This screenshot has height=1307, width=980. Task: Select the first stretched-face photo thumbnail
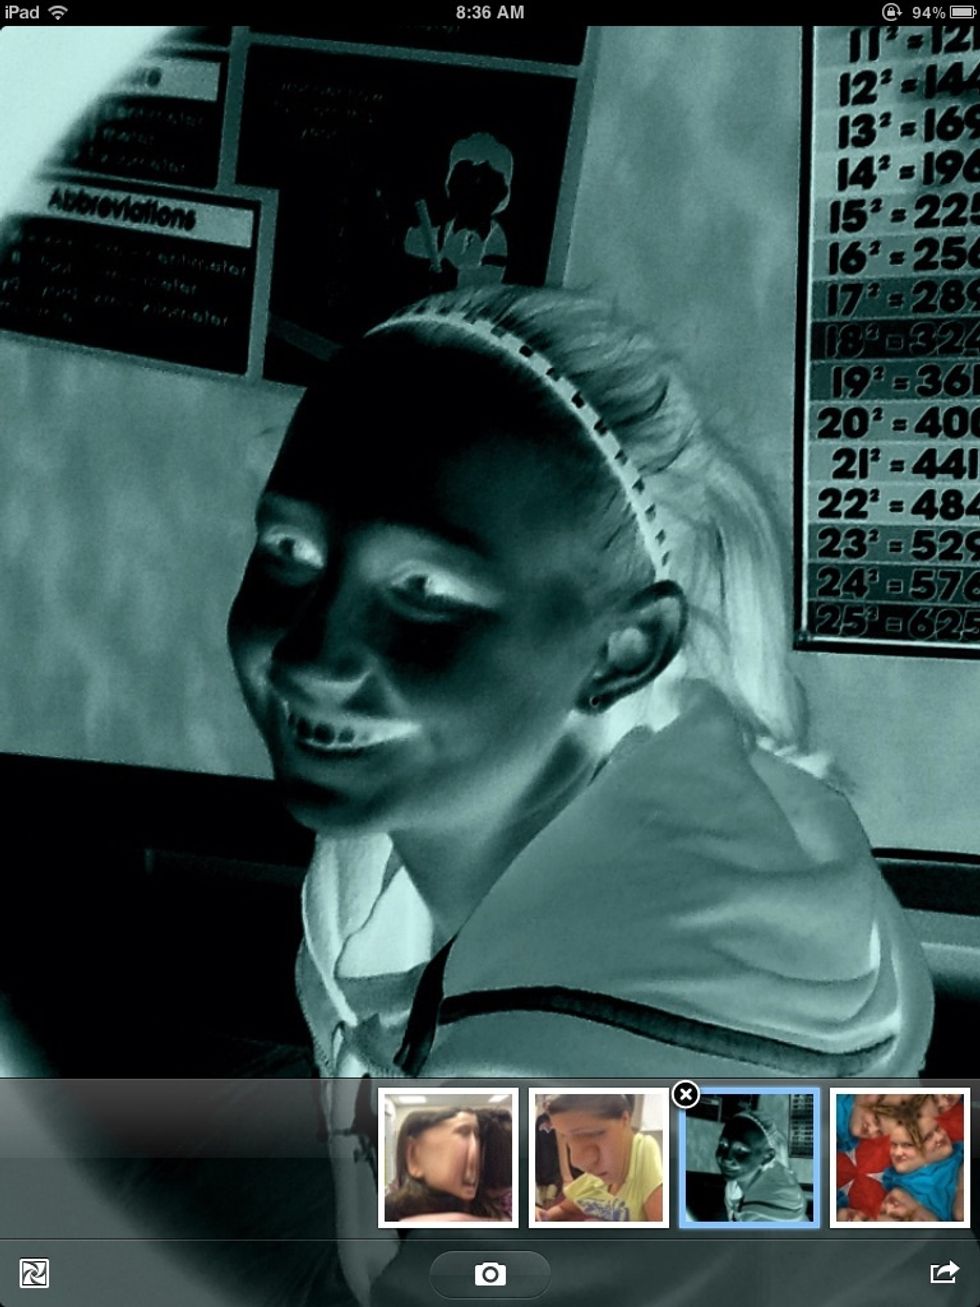pyautogui.click(x=446, y=1159)
